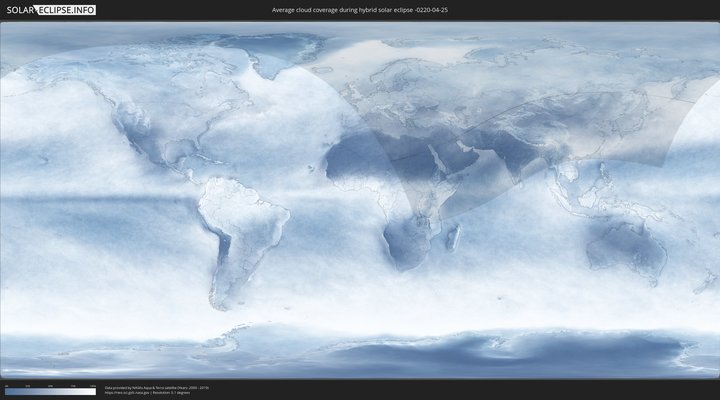Click the cloud coverage legend gradient bar
Viewport: 720px width, 400px height.
pyautogui.click(x=50, y=392)
